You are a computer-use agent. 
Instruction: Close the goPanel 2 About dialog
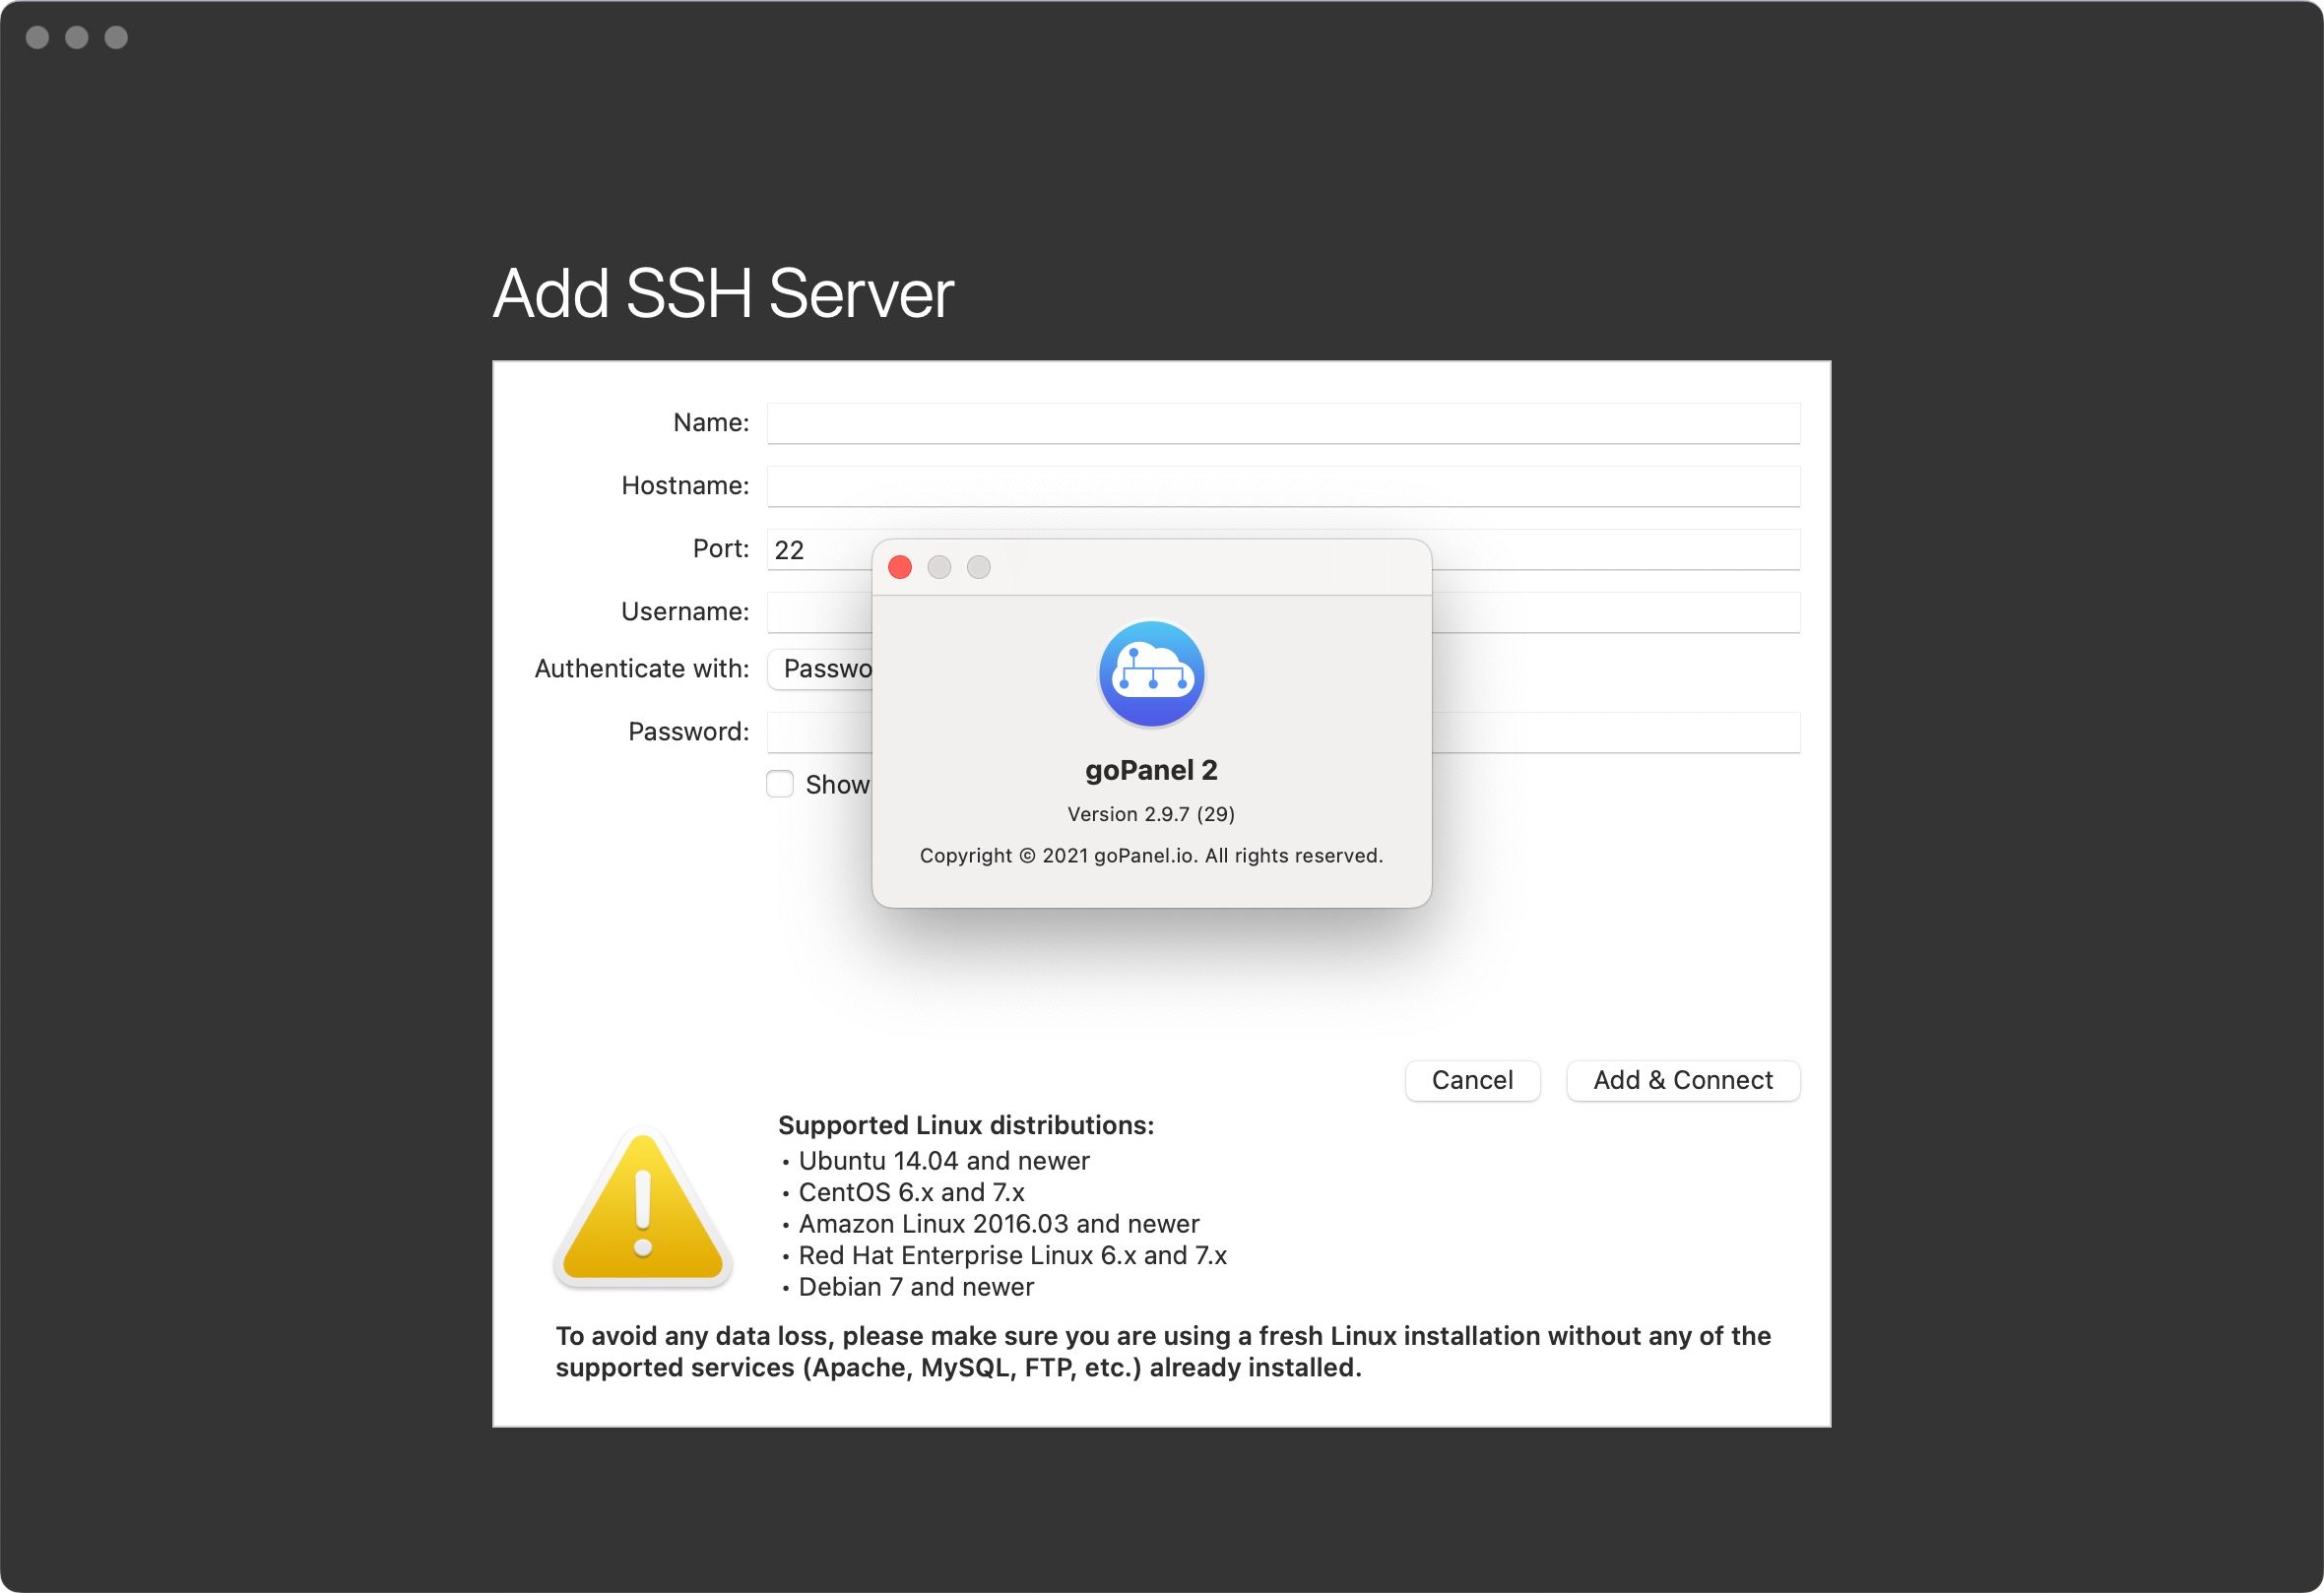(900, 568)
